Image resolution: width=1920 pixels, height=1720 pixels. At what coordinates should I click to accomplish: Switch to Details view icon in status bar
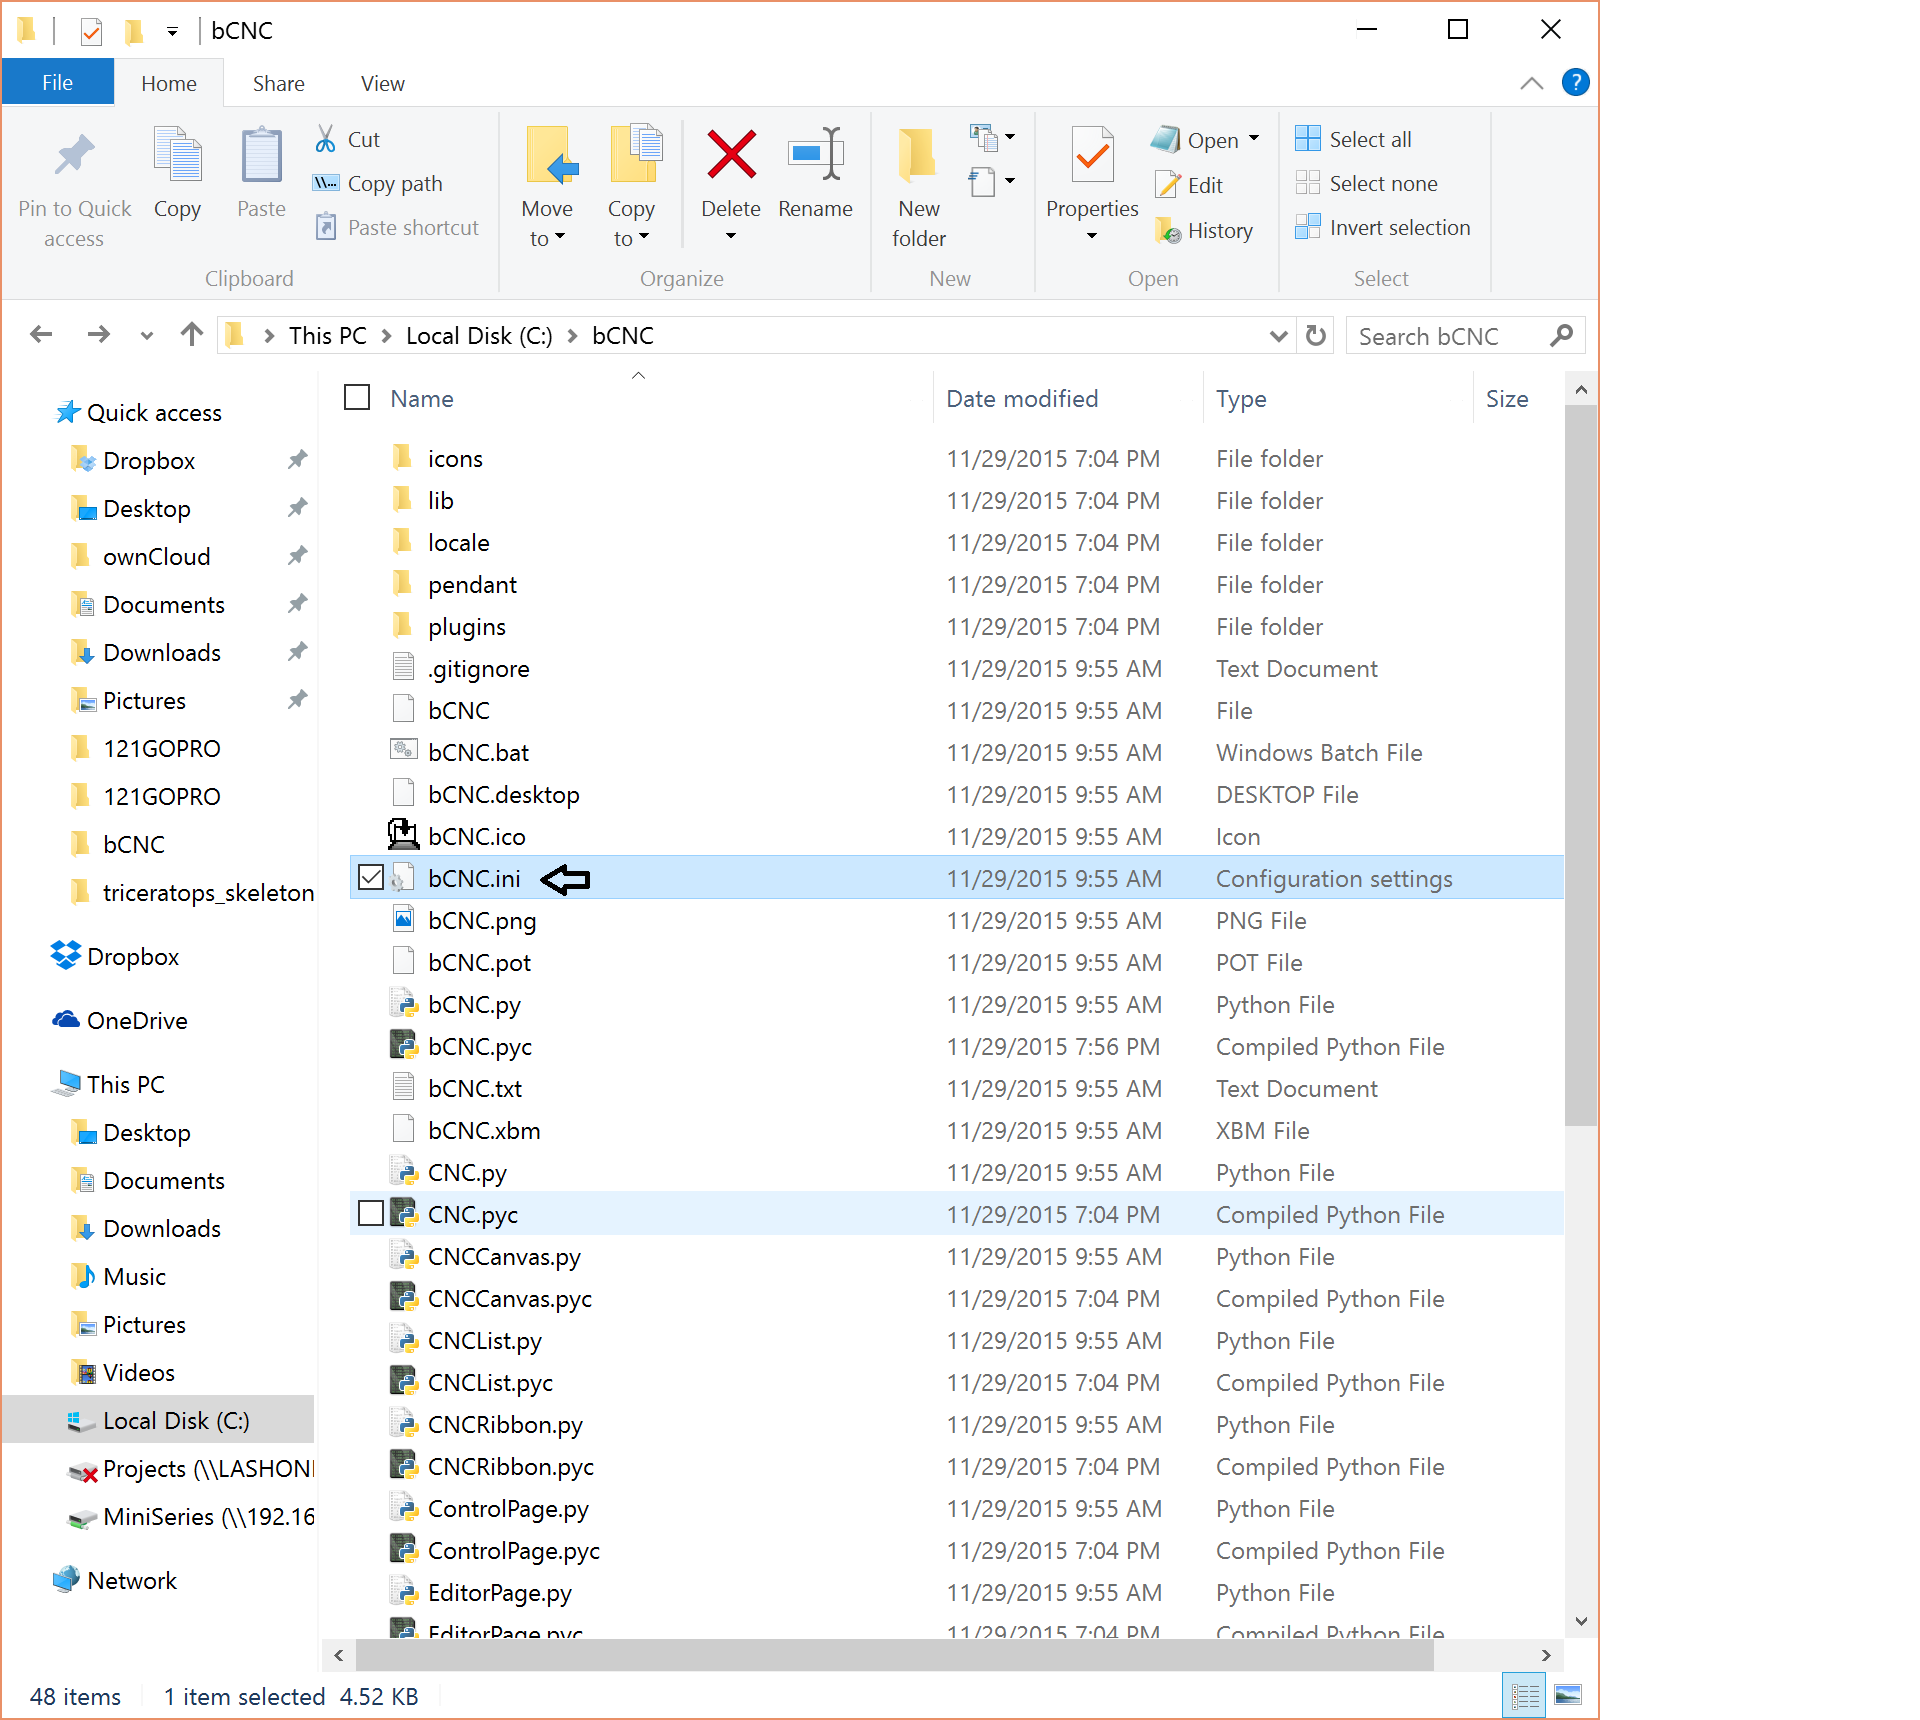click(1524, 1697)
